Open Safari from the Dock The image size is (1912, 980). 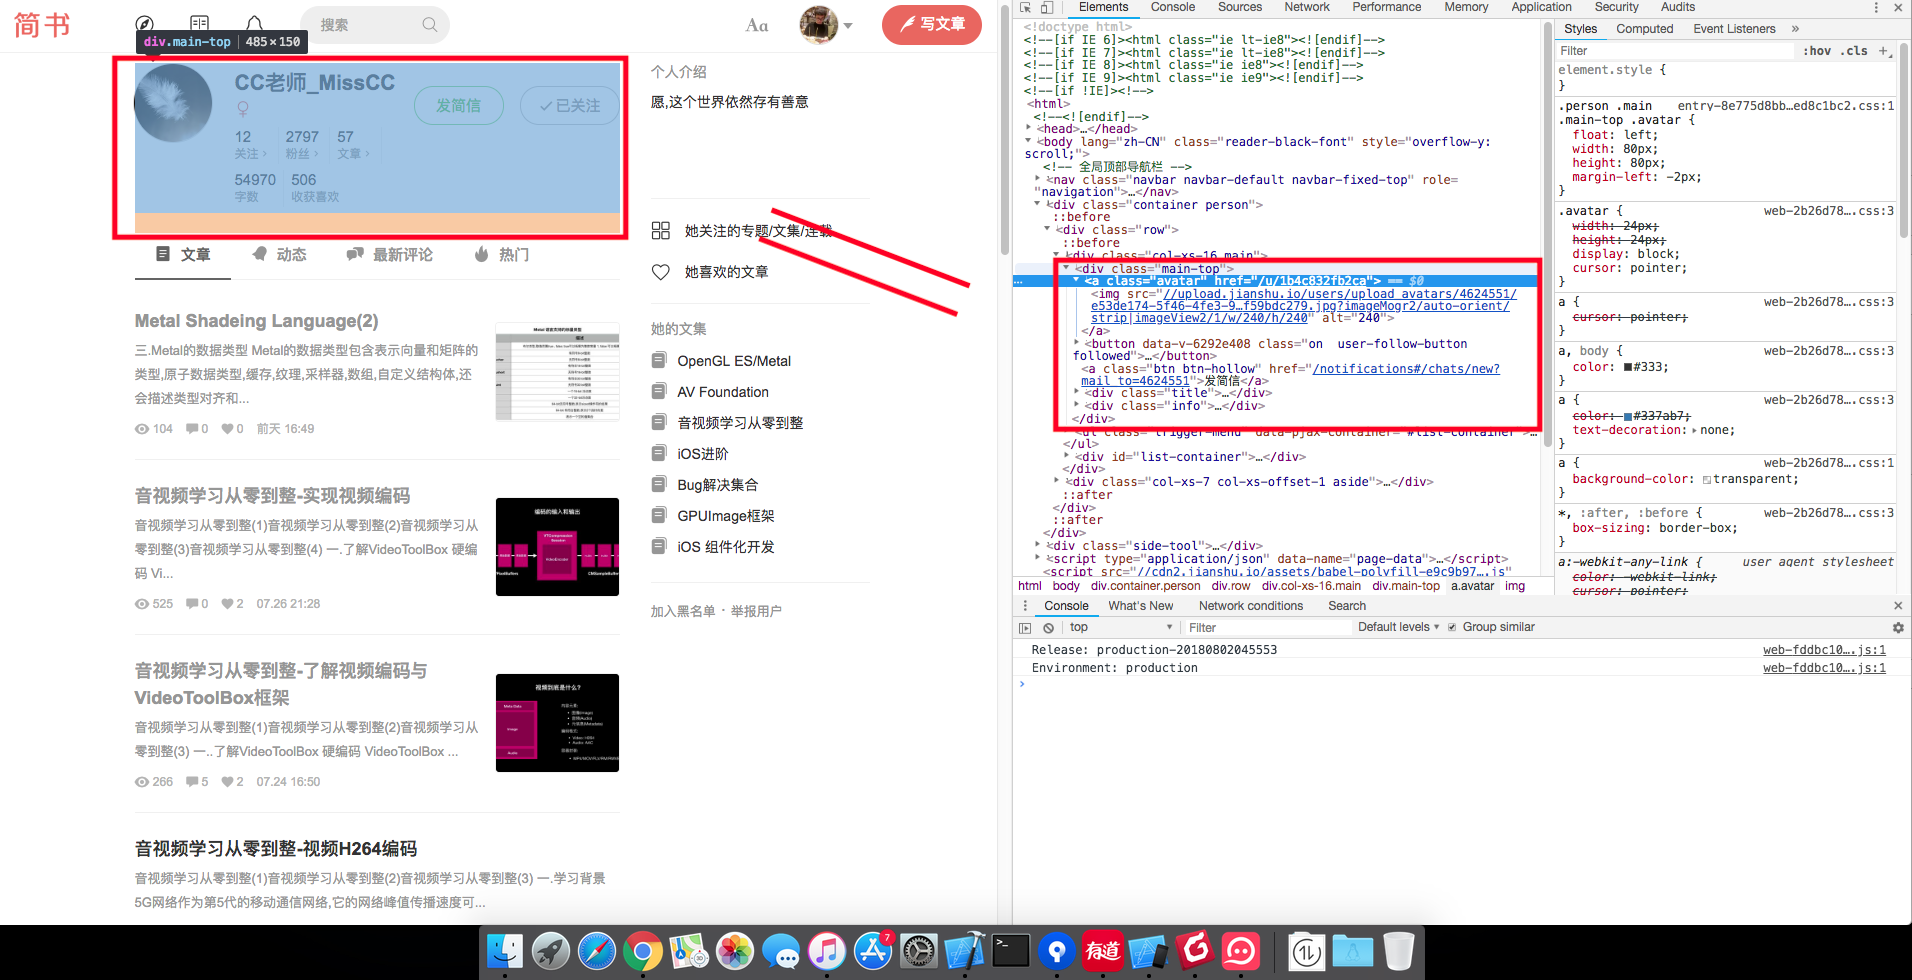click(x=596, y=951)
